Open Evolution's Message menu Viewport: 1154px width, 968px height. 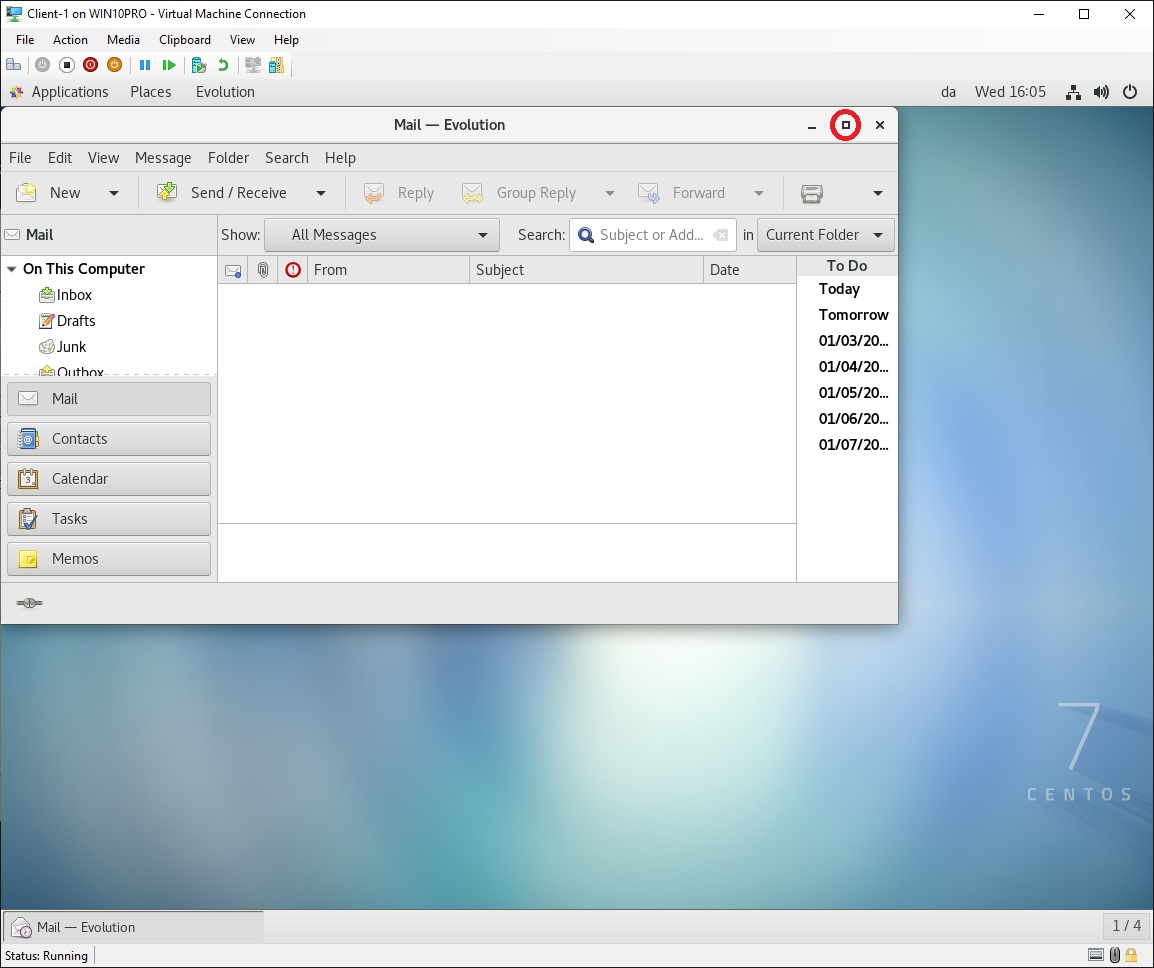coord(163,158)
